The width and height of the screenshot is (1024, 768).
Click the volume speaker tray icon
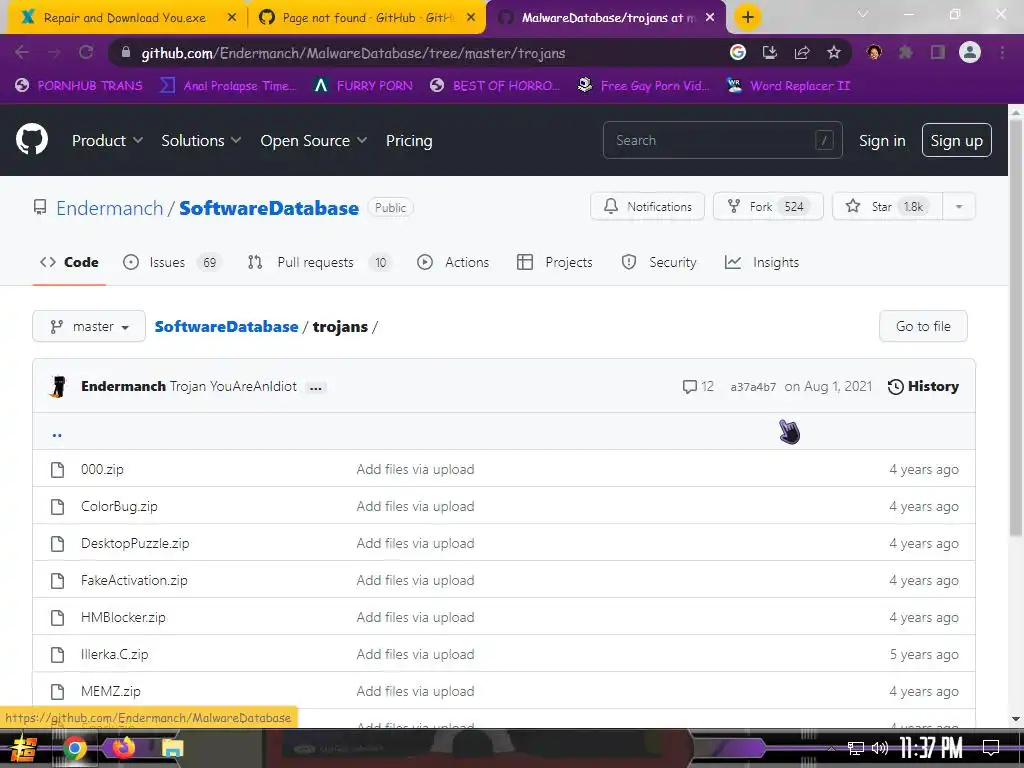(880, 748)
